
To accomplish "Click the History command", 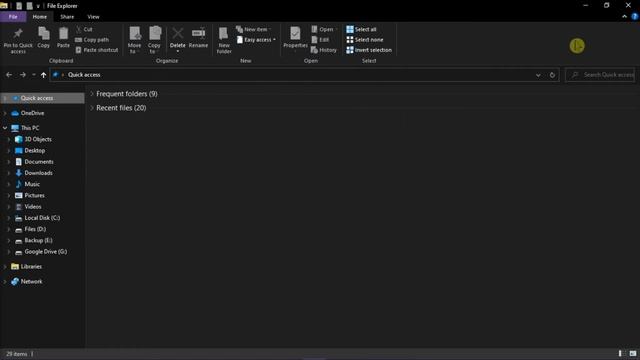I will 324,50.
